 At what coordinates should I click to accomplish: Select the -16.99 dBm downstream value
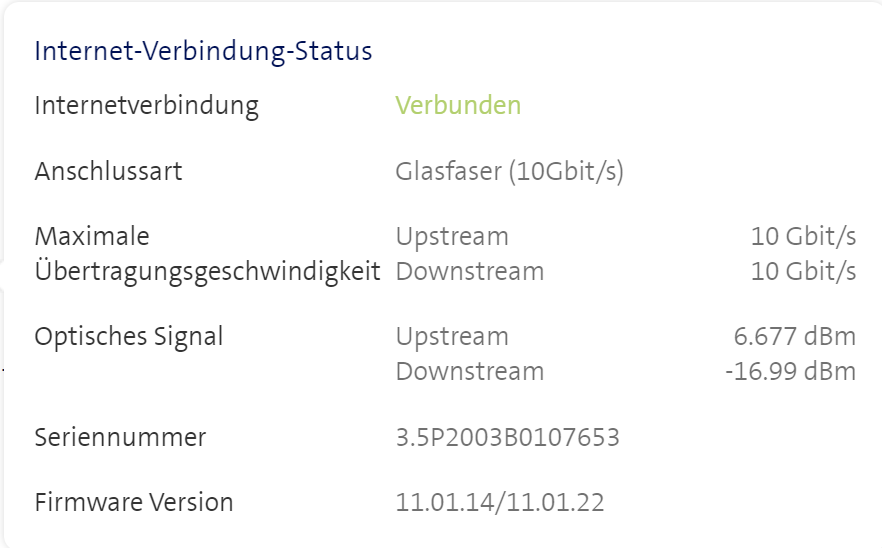[x=790, y=372]
